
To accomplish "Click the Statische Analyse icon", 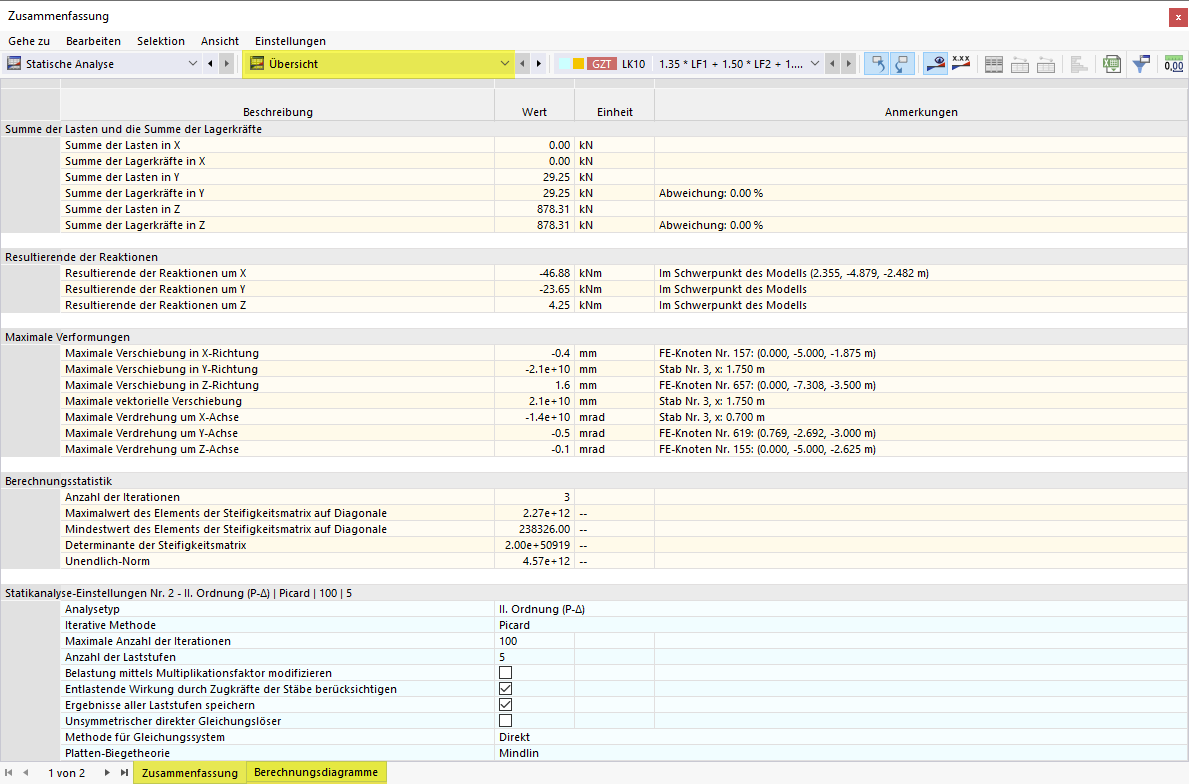I will (x=14, y=64).
